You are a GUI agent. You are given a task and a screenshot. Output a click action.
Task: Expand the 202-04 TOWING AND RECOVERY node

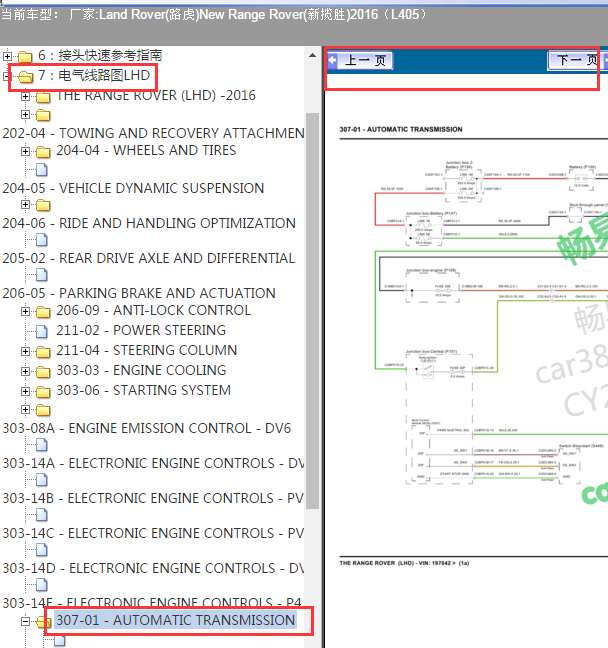25,114
